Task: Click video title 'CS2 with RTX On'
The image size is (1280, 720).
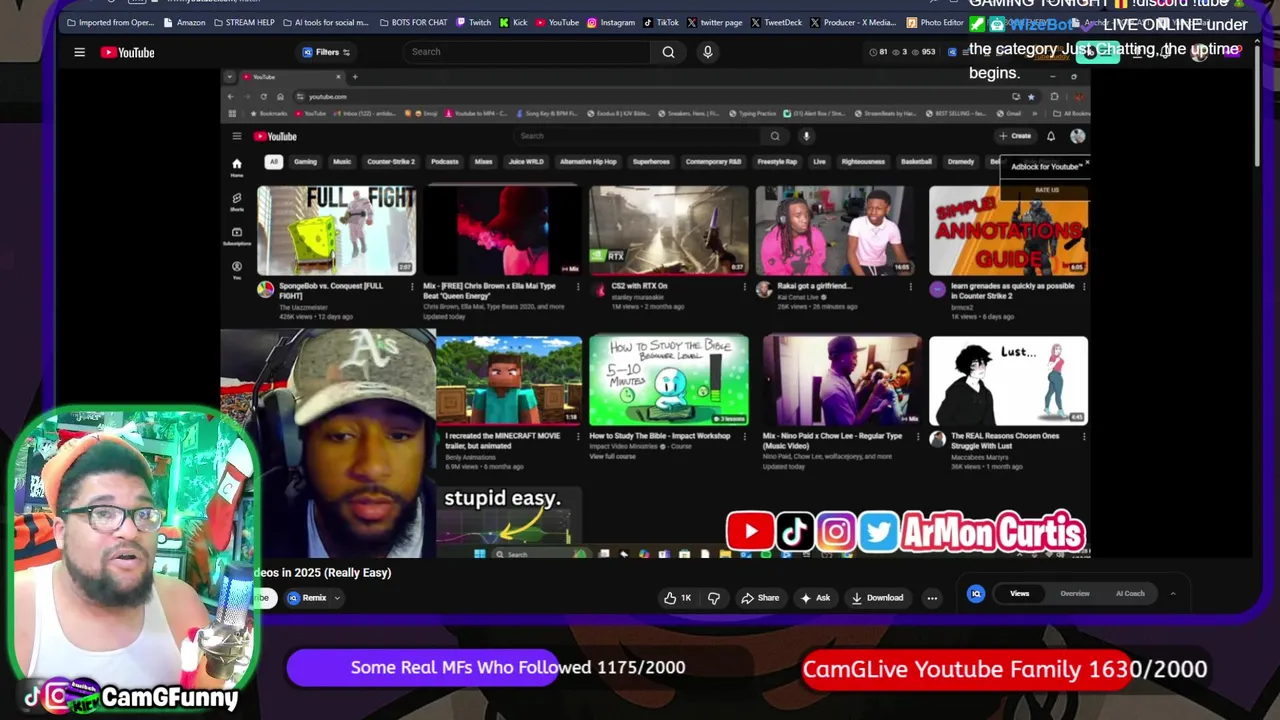Action: pos(640,286)
